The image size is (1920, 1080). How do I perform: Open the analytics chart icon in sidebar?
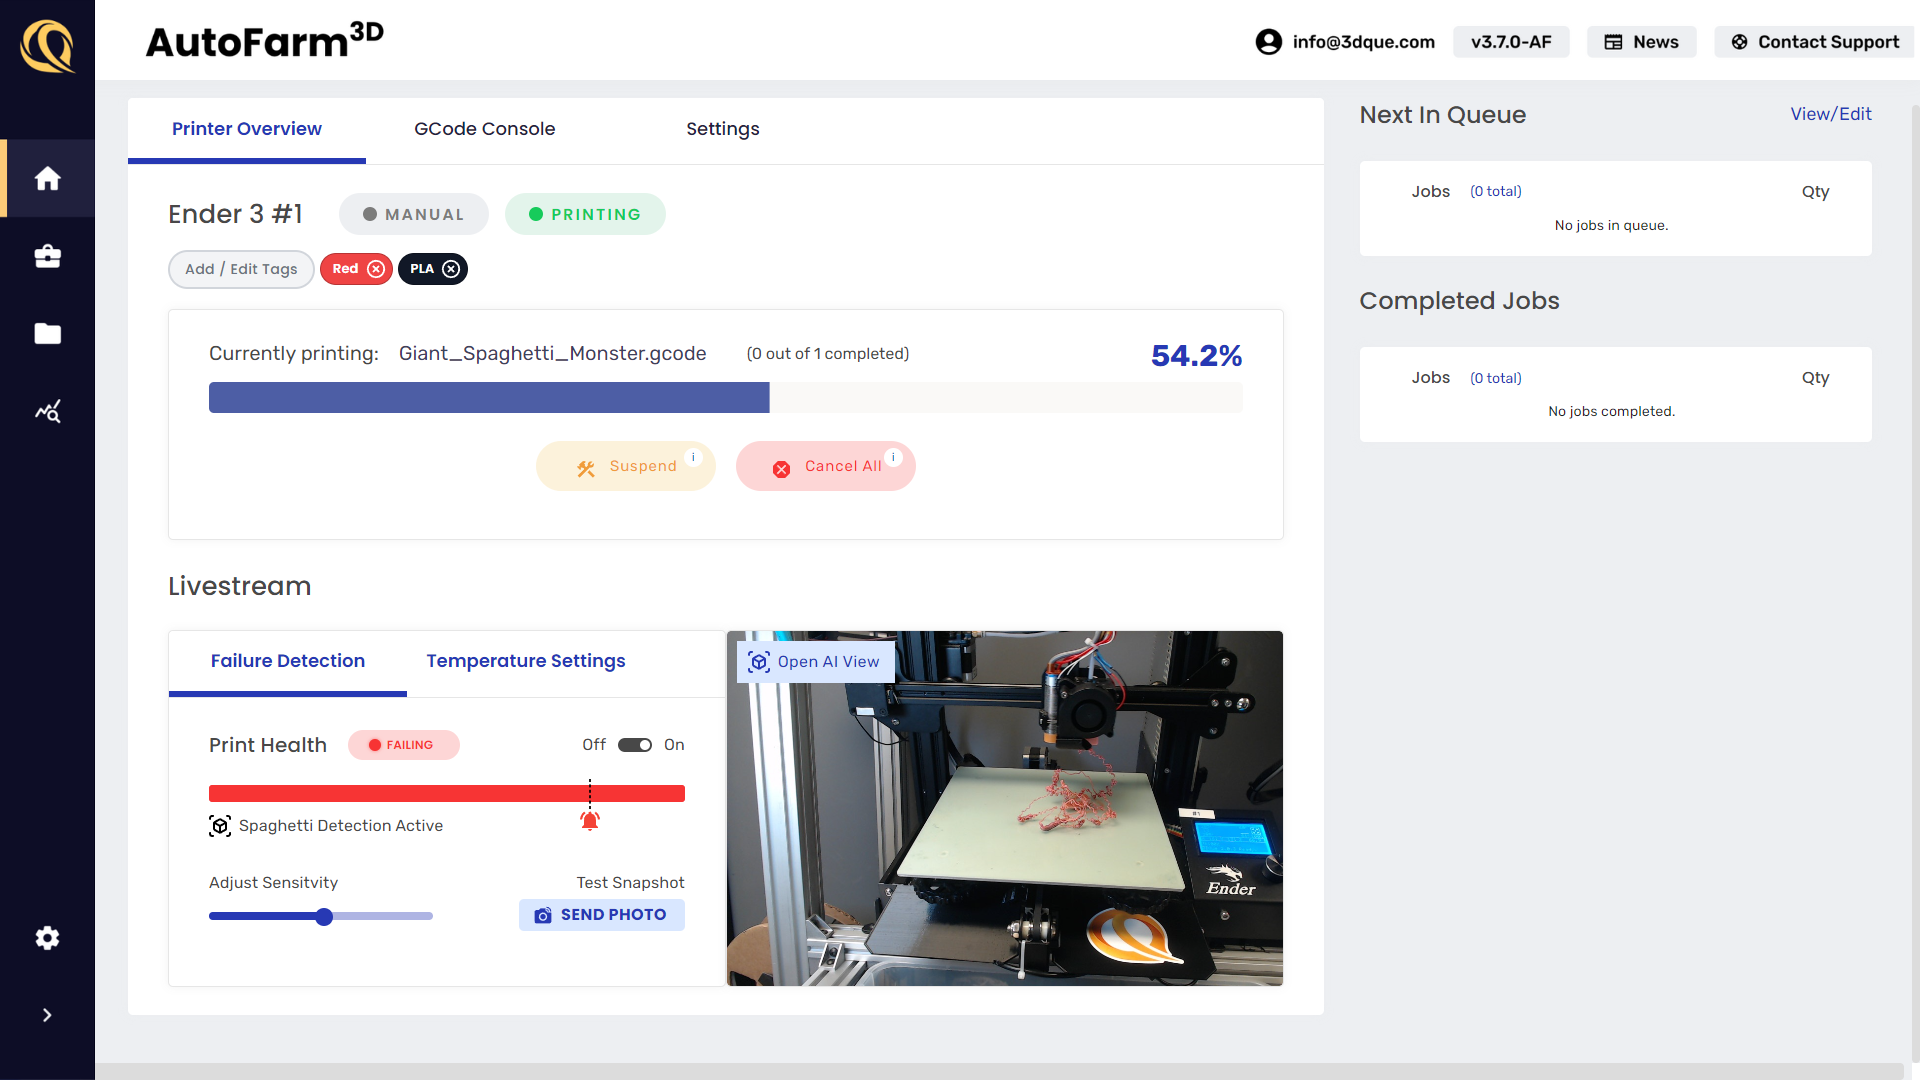(47, 411)
